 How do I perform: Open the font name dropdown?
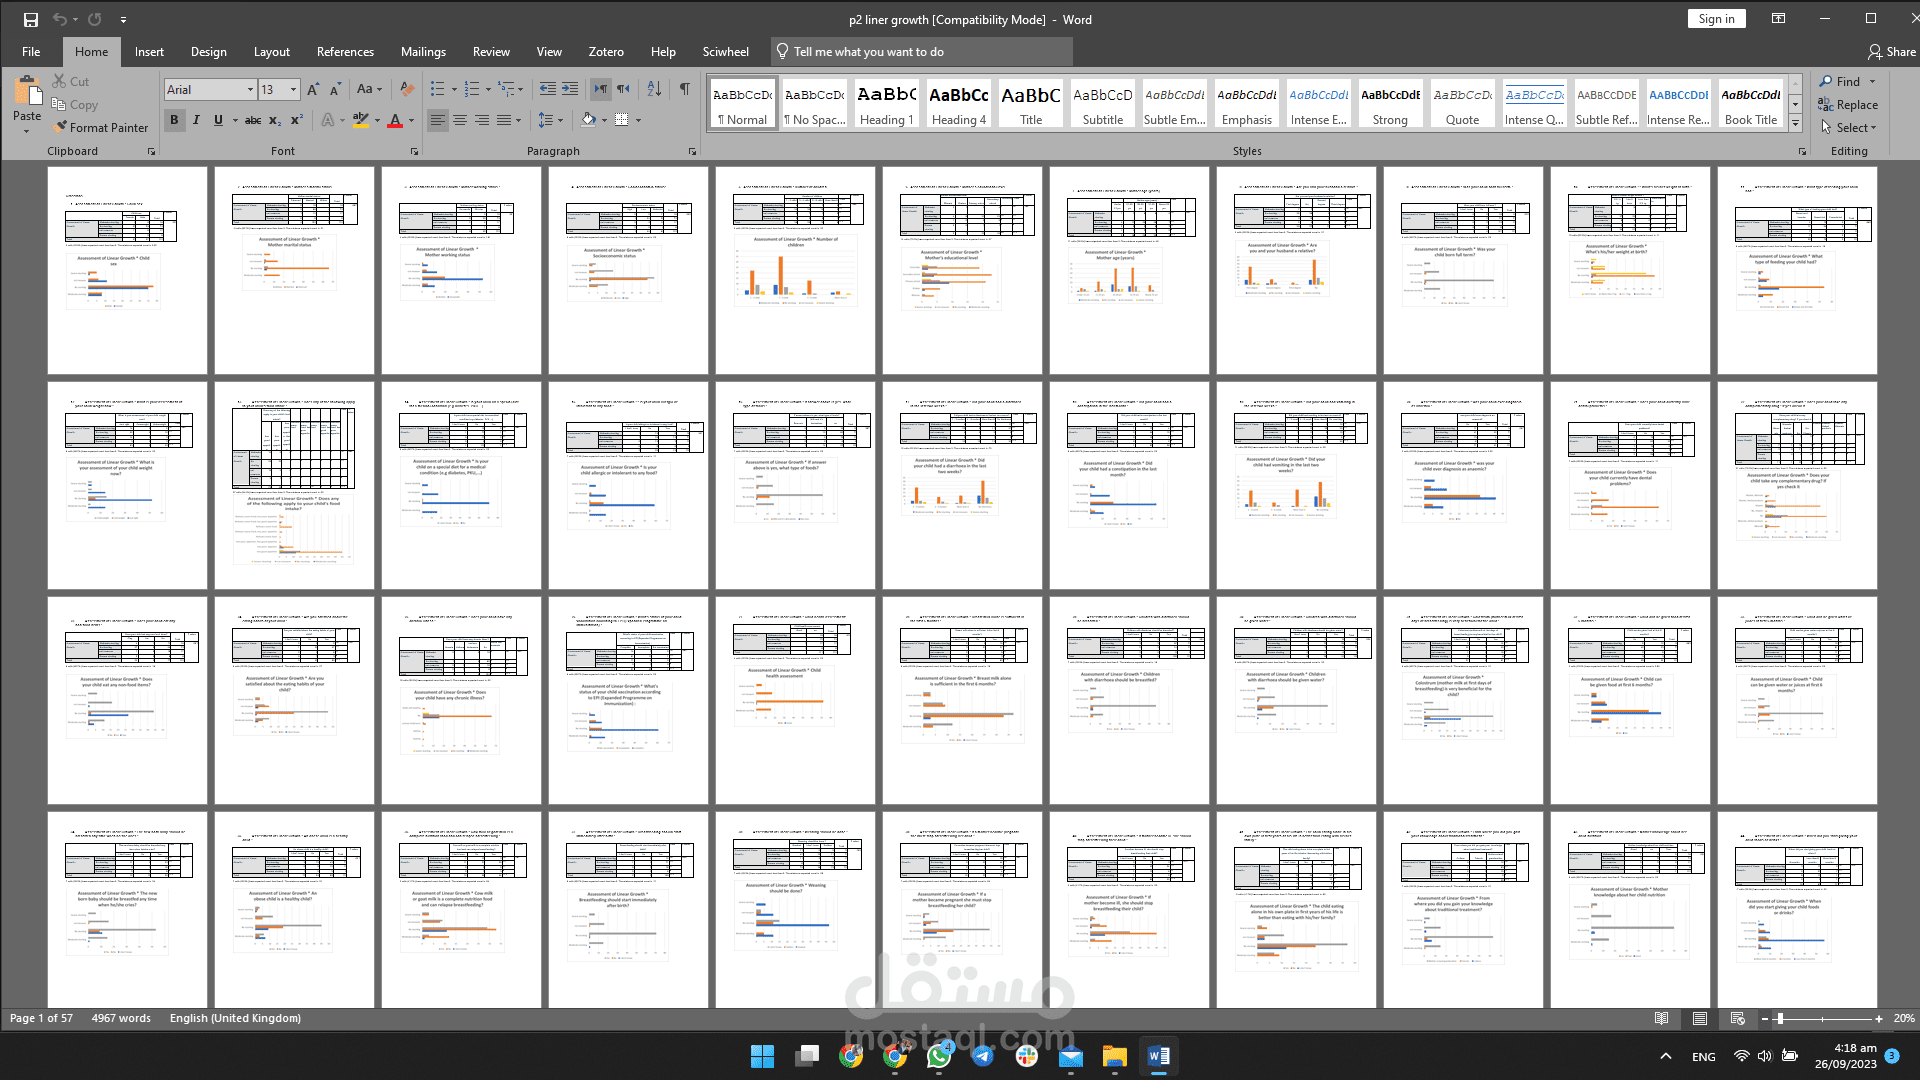click(250, 90)
